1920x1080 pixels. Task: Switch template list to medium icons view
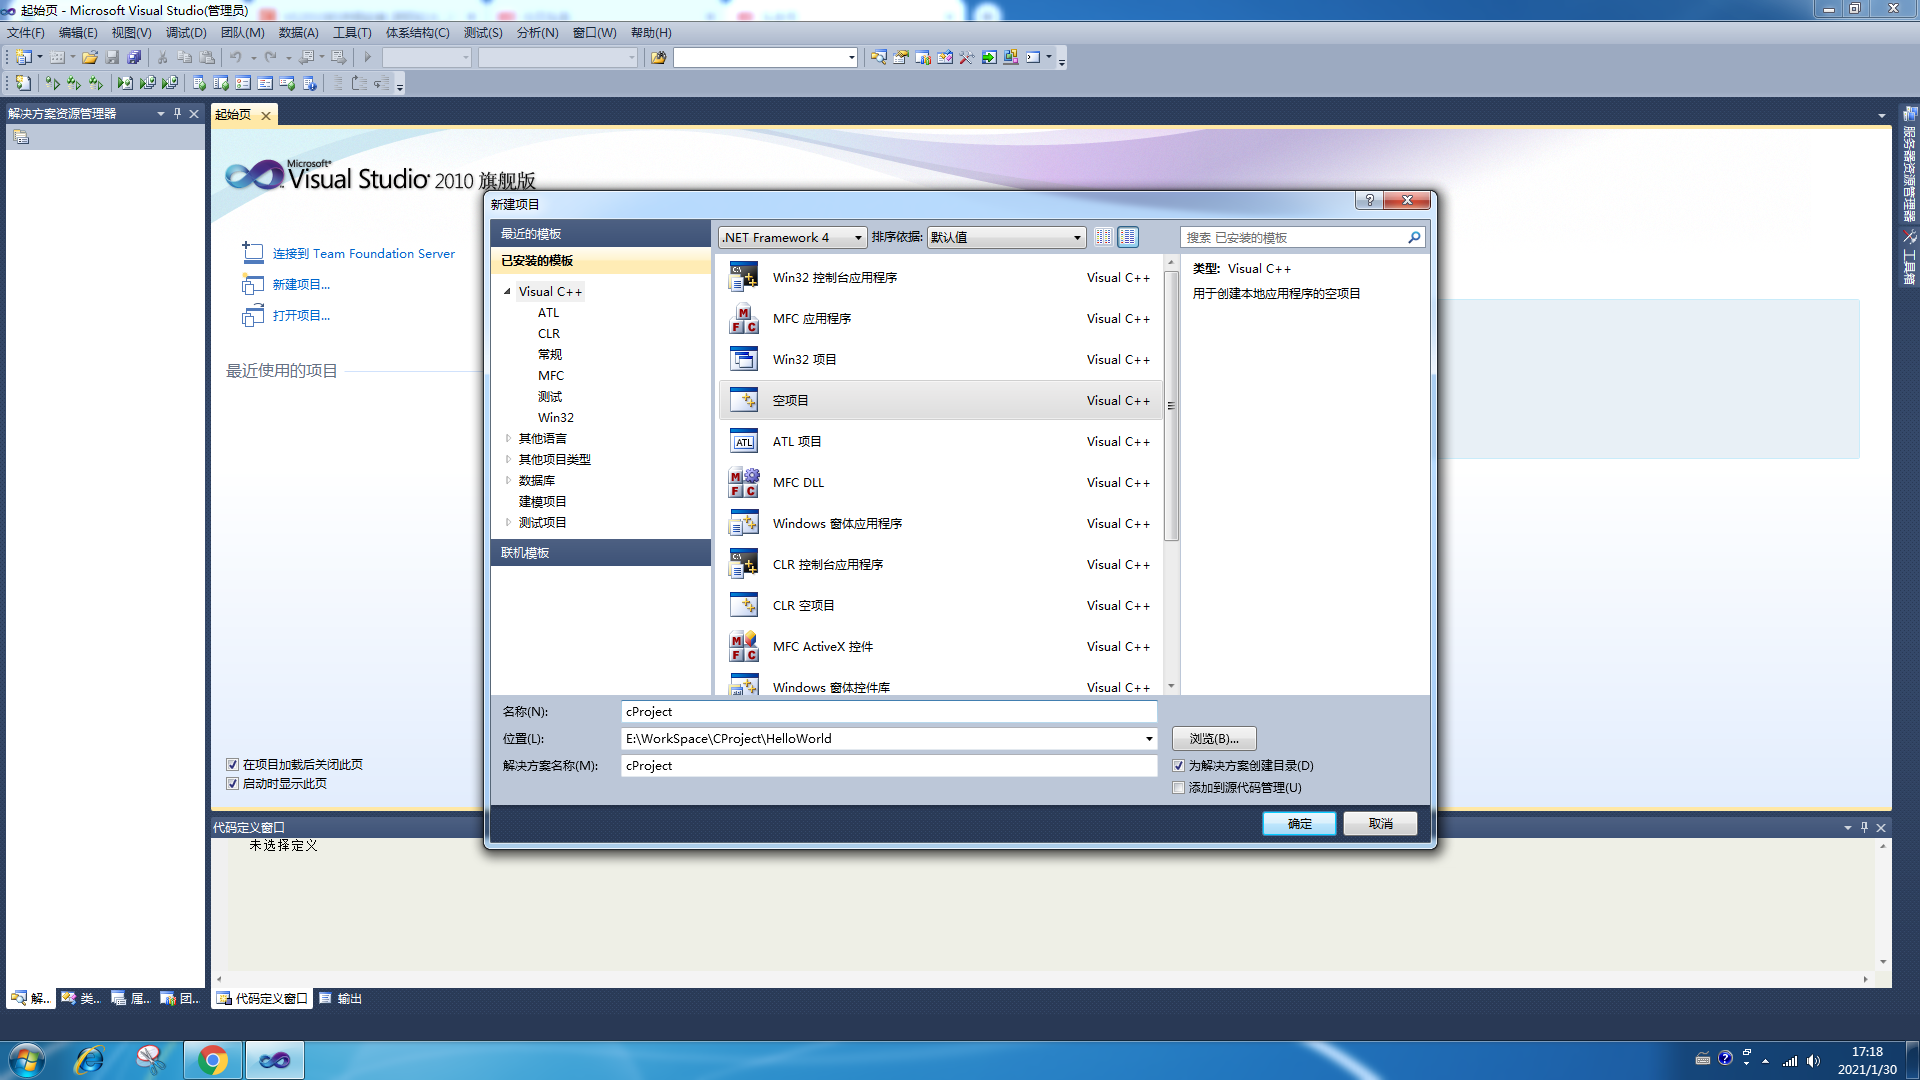click(1128, 237)
